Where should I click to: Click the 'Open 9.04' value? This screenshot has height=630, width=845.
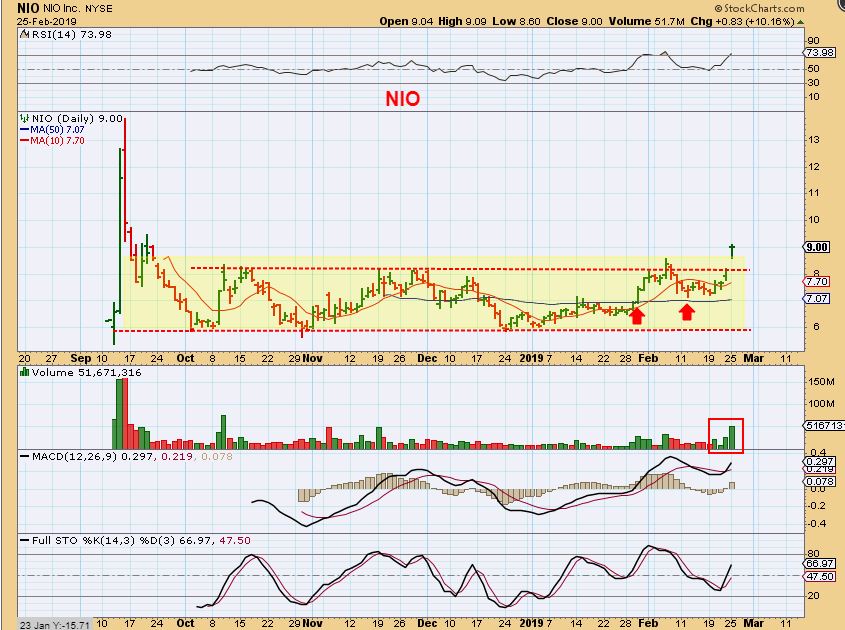click(406, 22)
